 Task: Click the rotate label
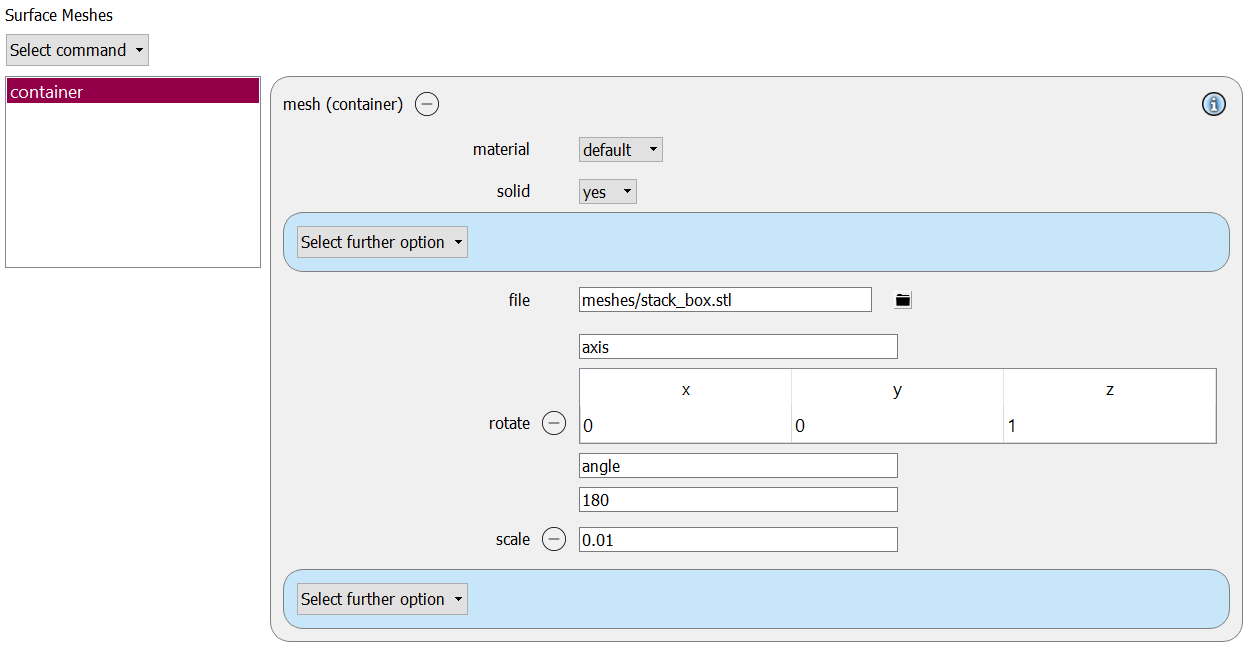[x=509, y=423]
